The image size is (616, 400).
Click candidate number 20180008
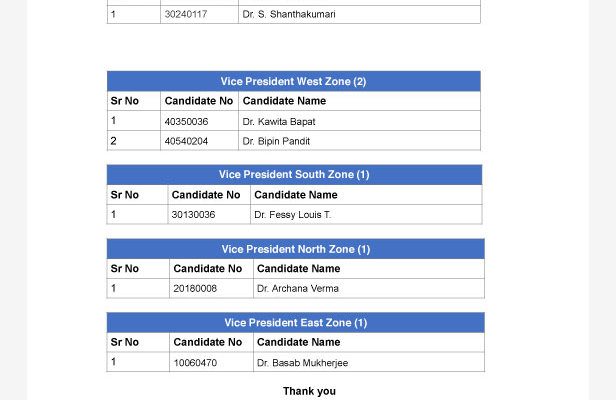[x=195, y=288]
